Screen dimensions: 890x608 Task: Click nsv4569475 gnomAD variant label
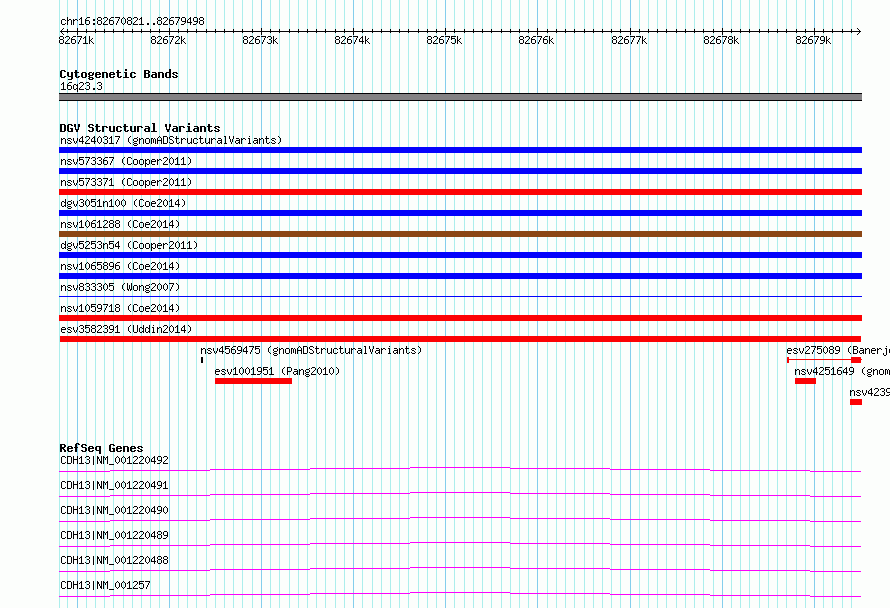[x=311, y=350]
